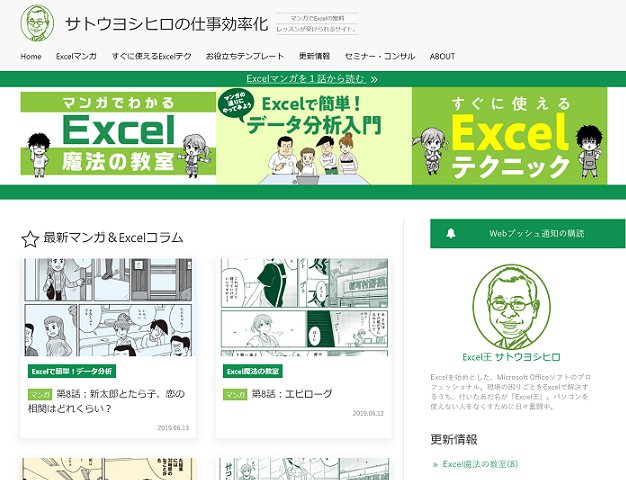Click the star icon beside 最新マンガ heading
Screen dimensions: 626x480
tap(30, 239)
